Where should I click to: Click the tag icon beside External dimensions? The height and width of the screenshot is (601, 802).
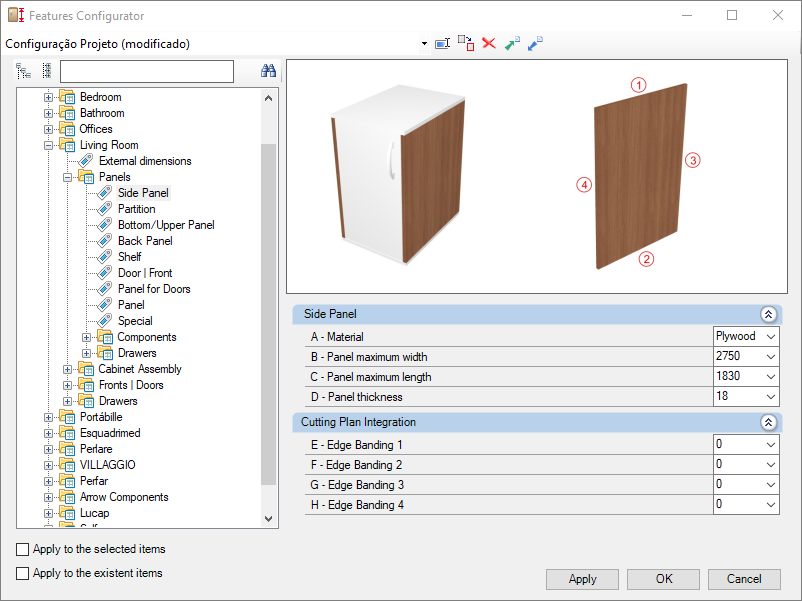coord(86,161)
